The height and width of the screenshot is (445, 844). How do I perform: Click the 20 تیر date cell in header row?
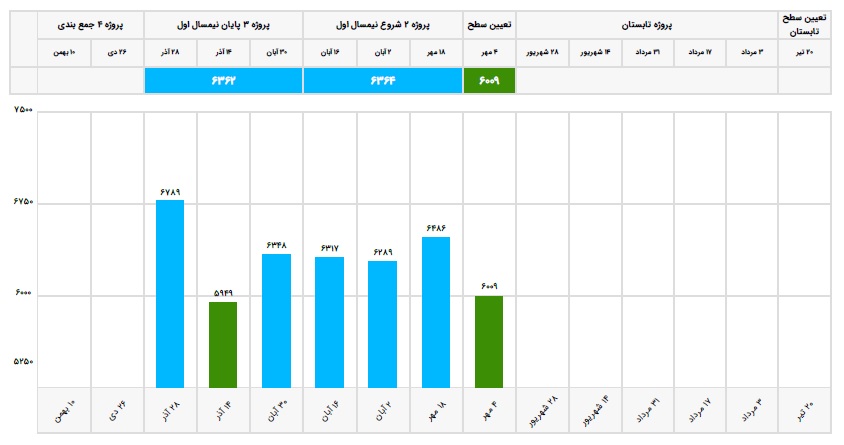tap(806, 53)
